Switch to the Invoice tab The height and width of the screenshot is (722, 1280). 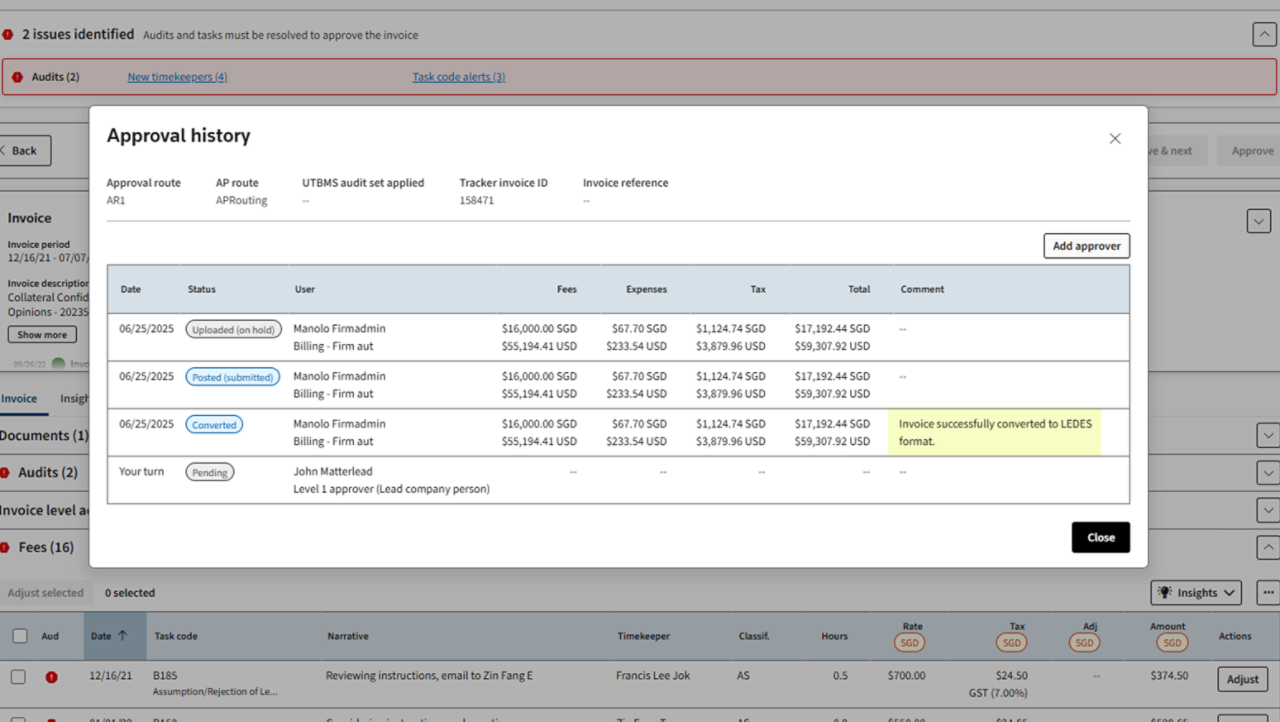(20, 398)
